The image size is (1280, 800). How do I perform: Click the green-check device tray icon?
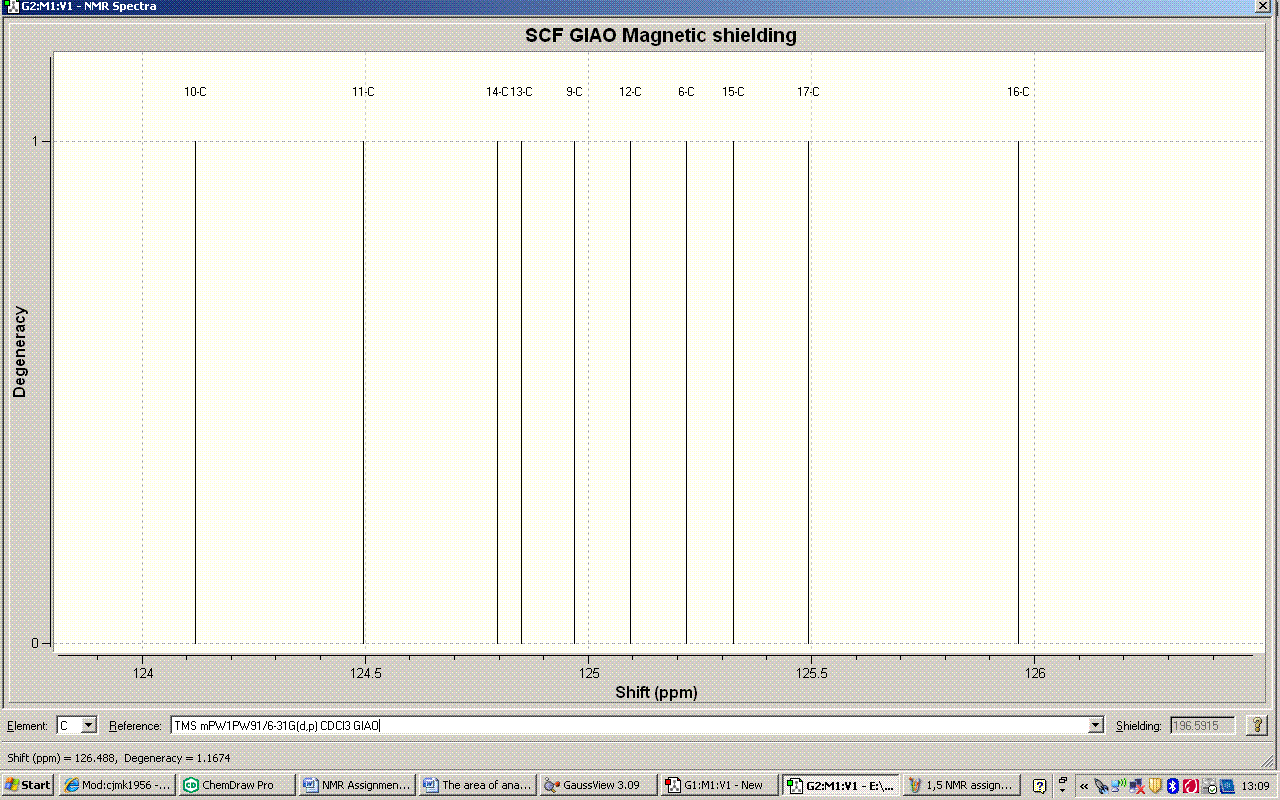pyautogui.click(x=1208, y=786)
